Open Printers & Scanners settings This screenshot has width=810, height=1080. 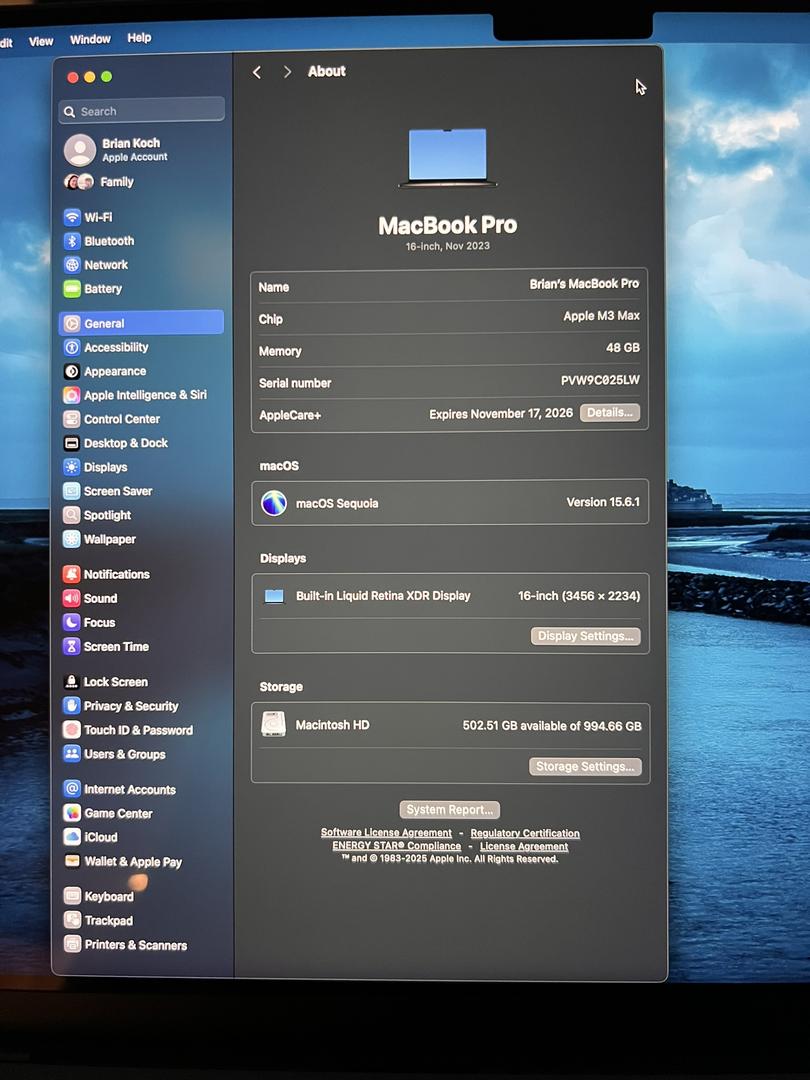[135, 945]
